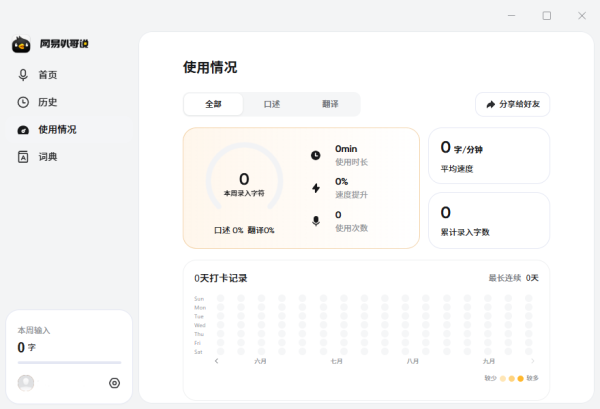Click the 翻译0% label
The width and height of the screenshot is (600, 409).
click(x=261, y=230)
